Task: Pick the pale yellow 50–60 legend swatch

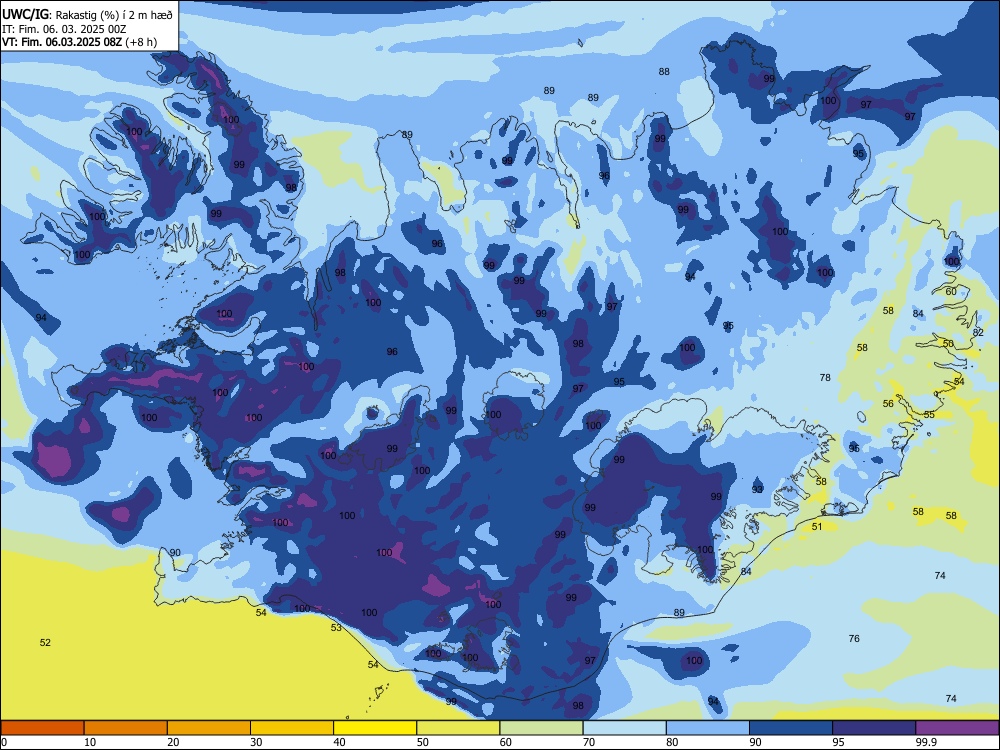Action: coord(458,728)
